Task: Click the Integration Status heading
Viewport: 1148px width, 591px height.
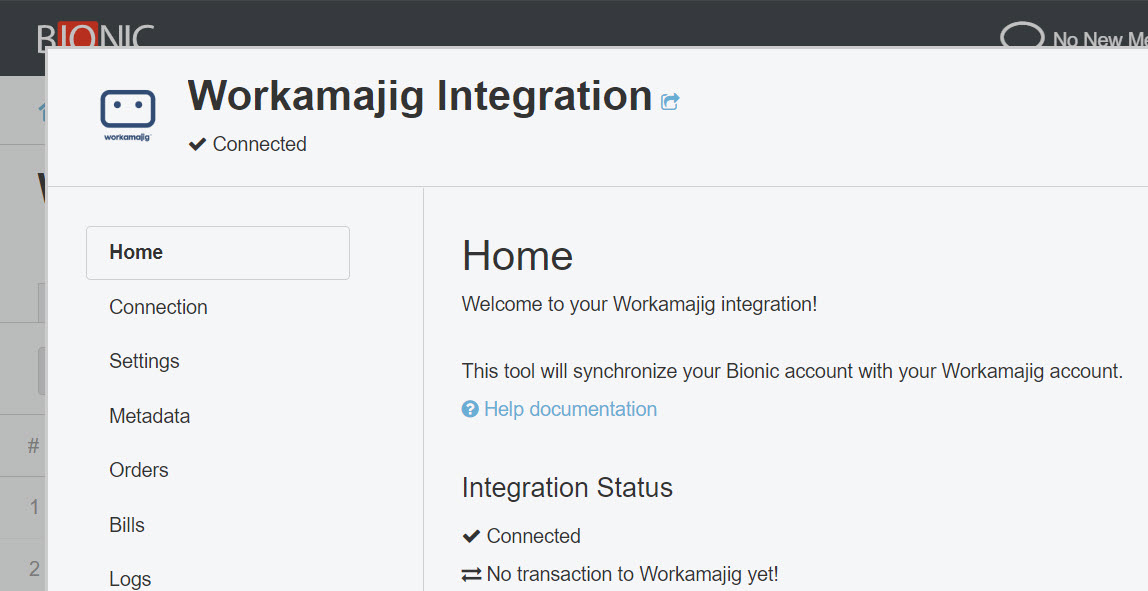Action: (567, 488)
